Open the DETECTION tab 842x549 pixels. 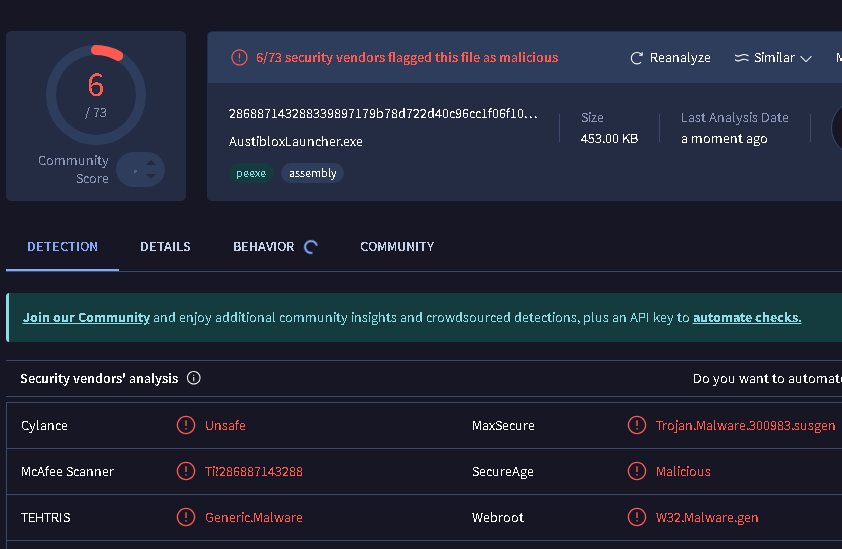pyautogui.click(x=62, y=247)
